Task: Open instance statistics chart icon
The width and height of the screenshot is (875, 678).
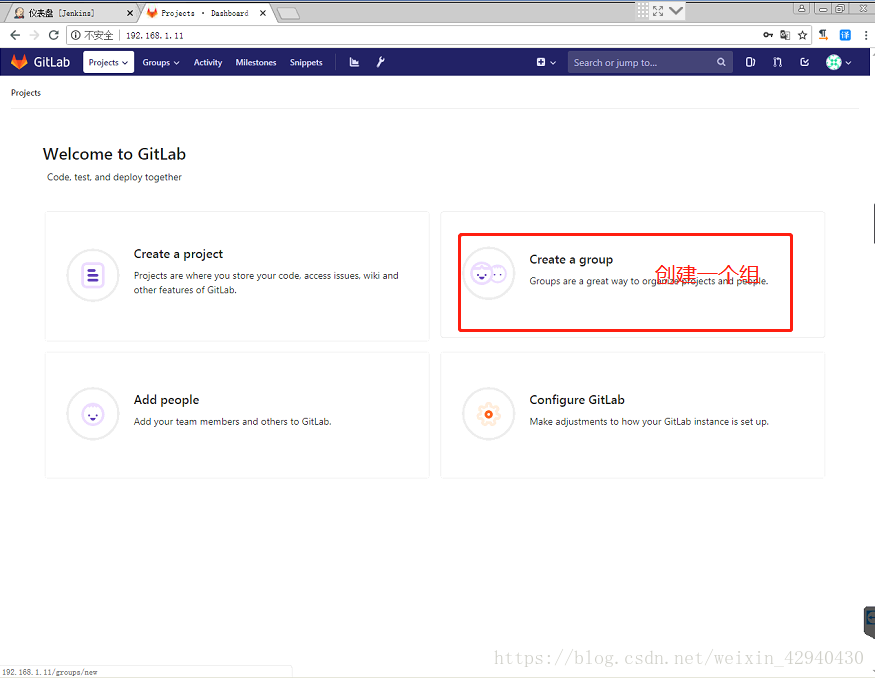Action: [x=354, y=62]
